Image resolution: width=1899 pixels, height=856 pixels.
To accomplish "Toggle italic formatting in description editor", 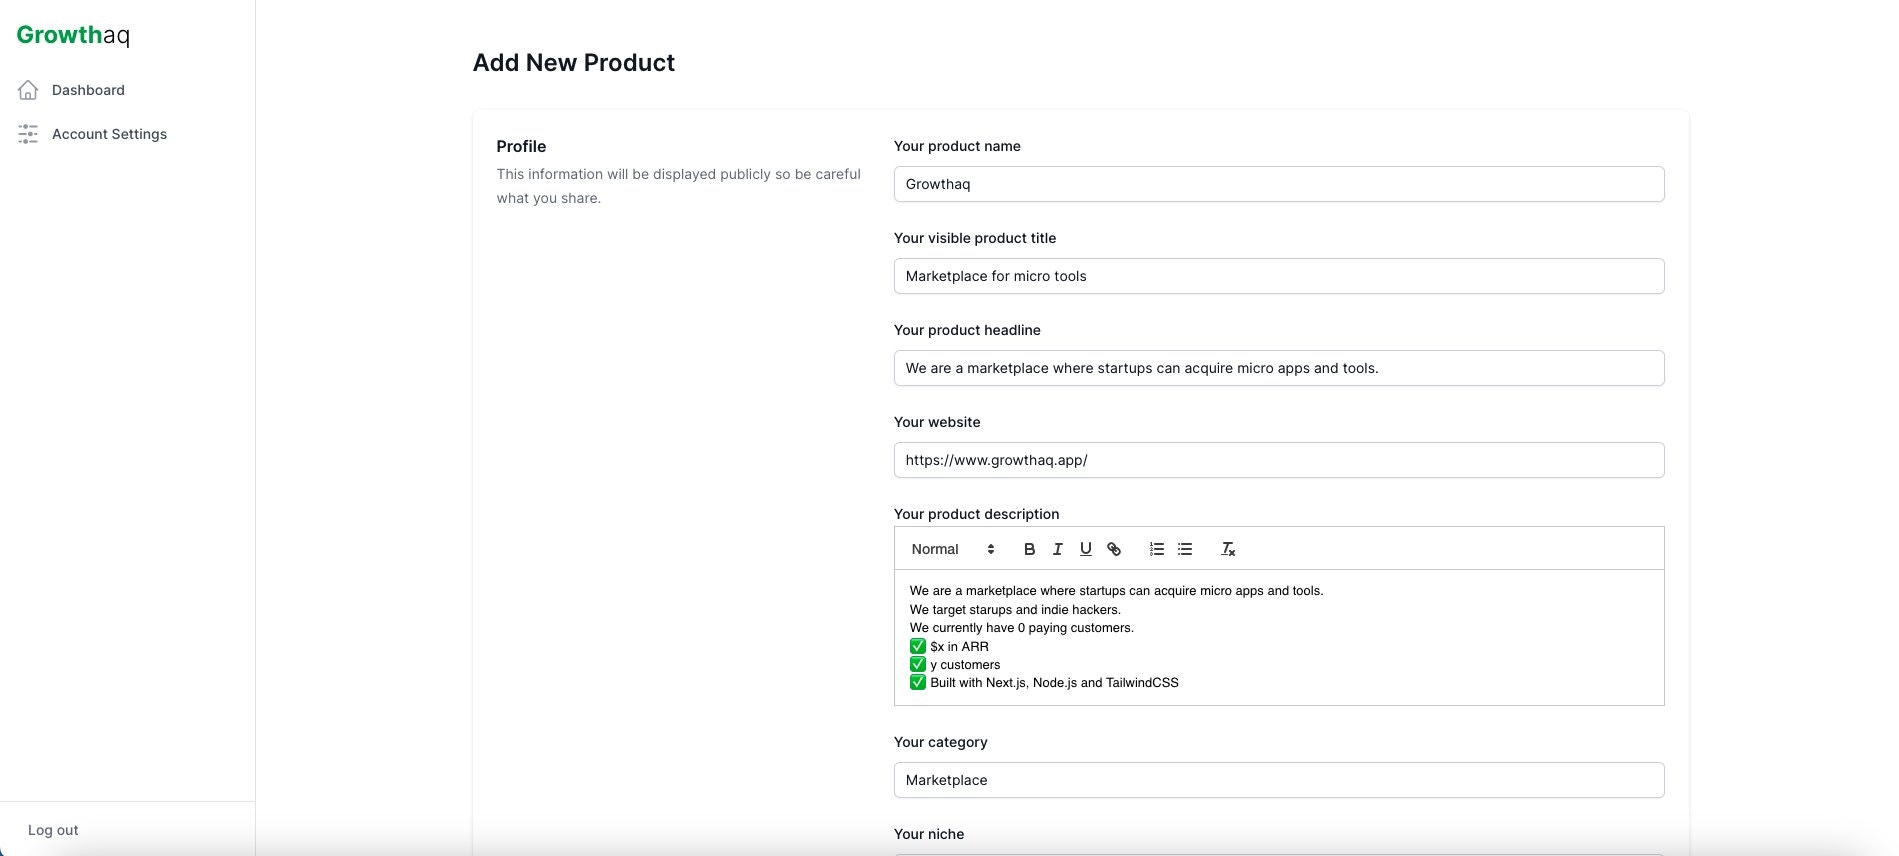I will (x=1057, y=549).
